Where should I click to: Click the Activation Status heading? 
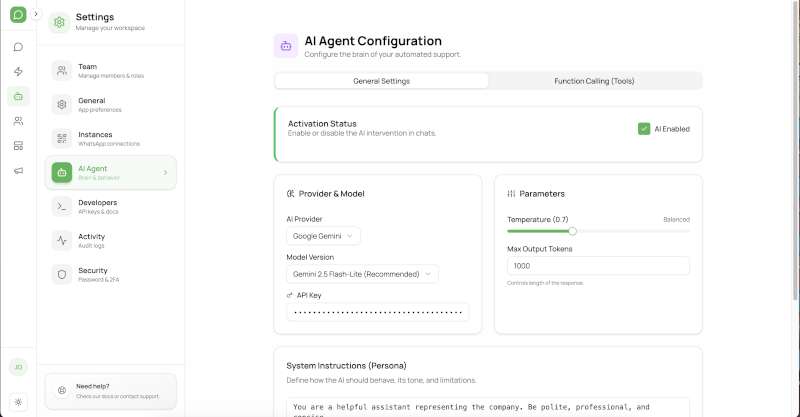322,124
